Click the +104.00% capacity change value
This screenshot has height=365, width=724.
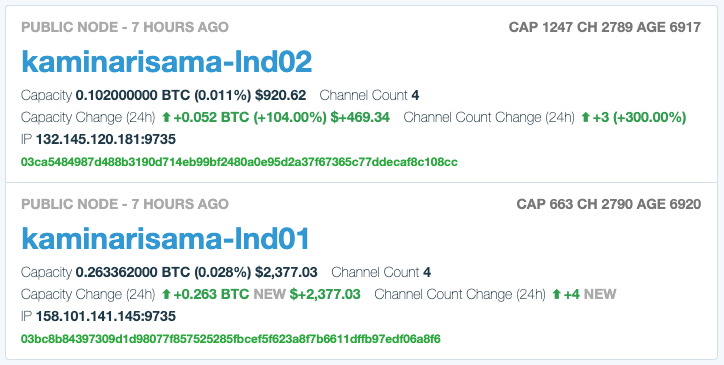[x=290, y=117]
